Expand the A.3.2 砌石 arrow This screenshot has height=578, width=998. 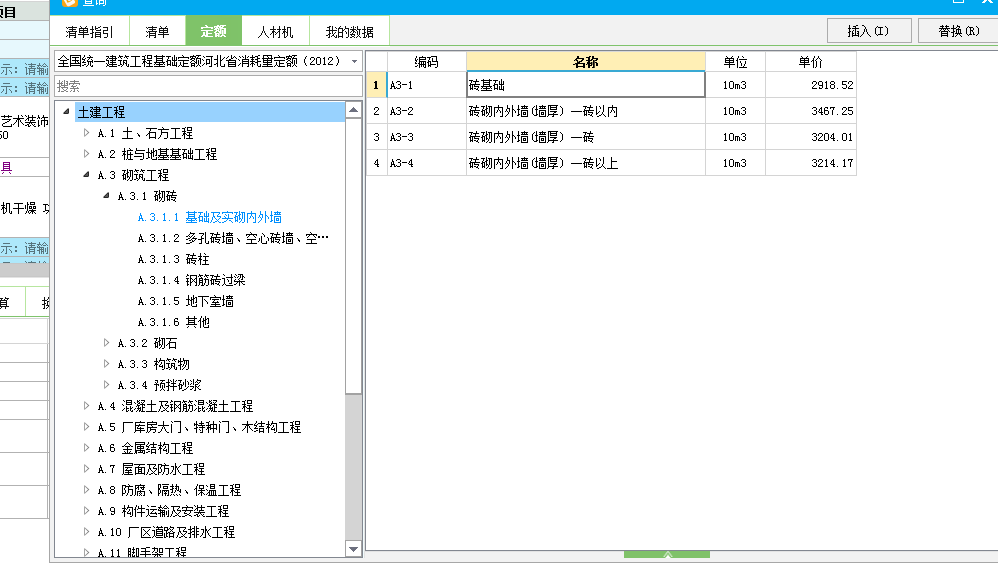click(x=106, y=342)
